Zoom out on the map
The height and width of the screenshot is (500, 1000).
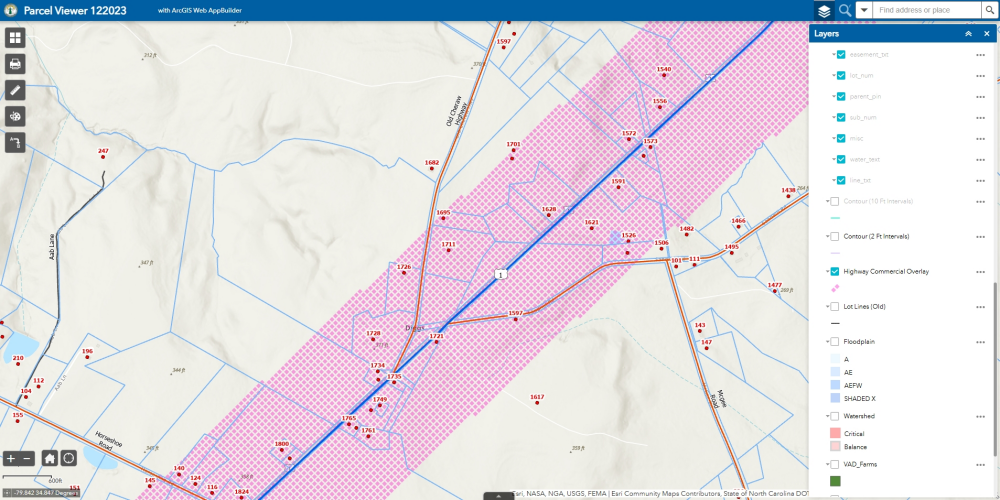27,458
